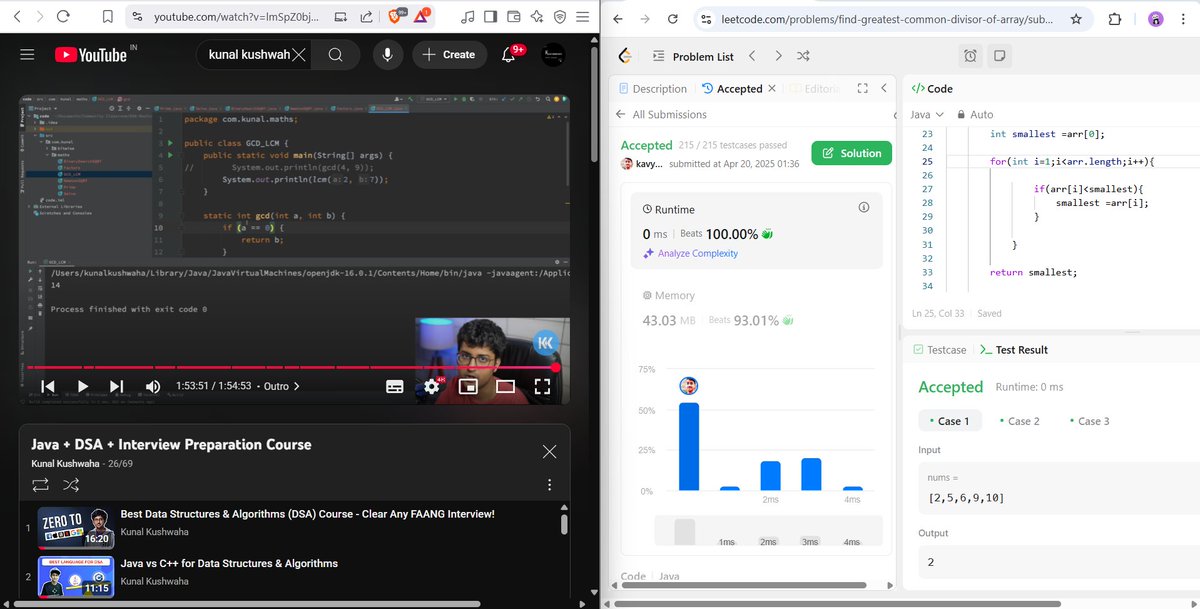Open the Brave Wallet icon

pyautogui.click(x=514, y=17)
